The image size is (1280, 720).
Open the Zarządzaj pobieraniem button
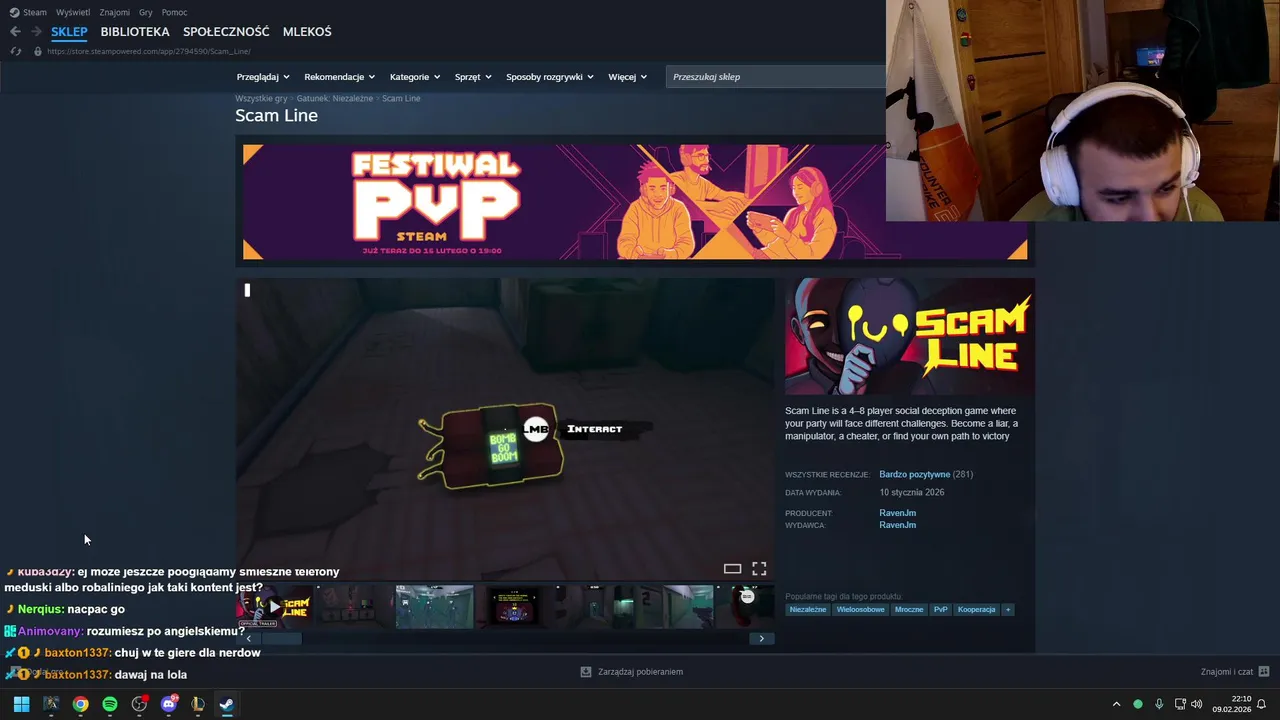631,672
